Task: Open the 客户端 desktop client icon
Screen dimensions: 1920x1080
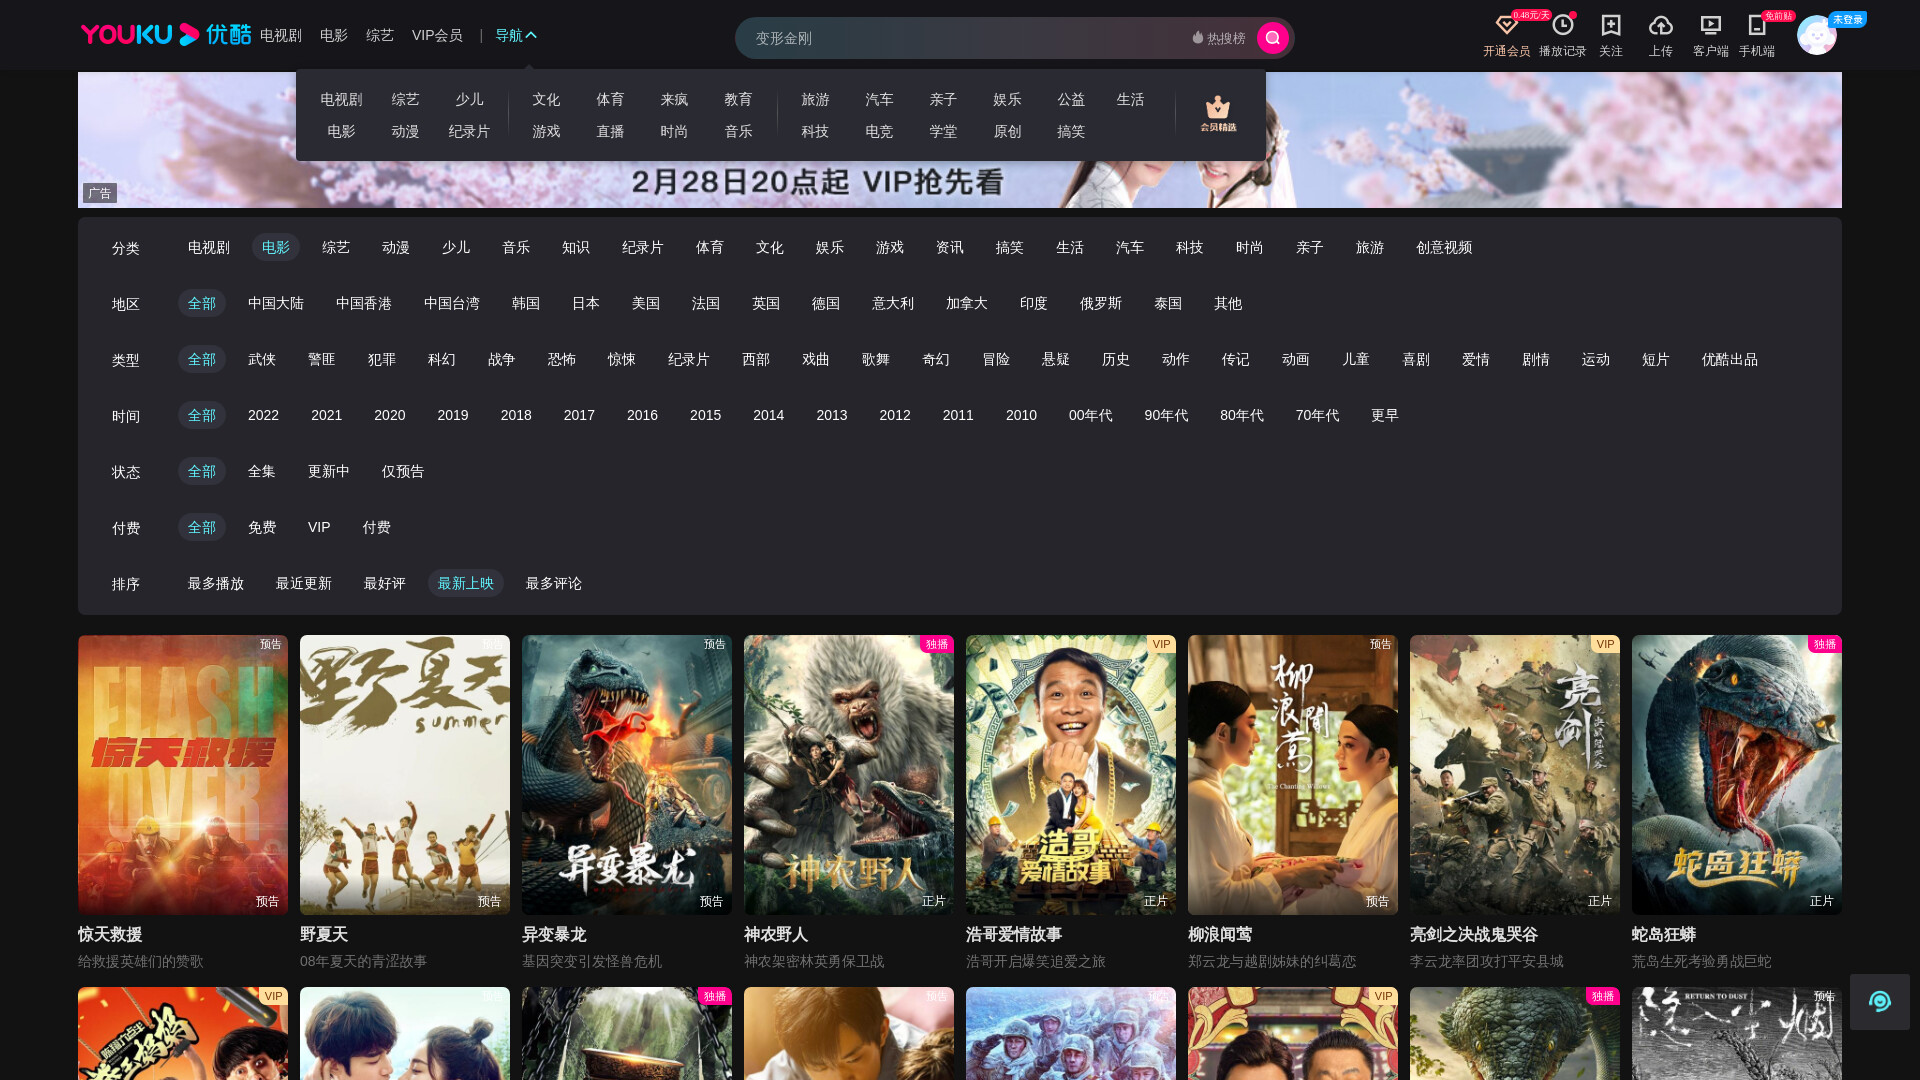Action: pyautogui.click(x=1710, y=25)
